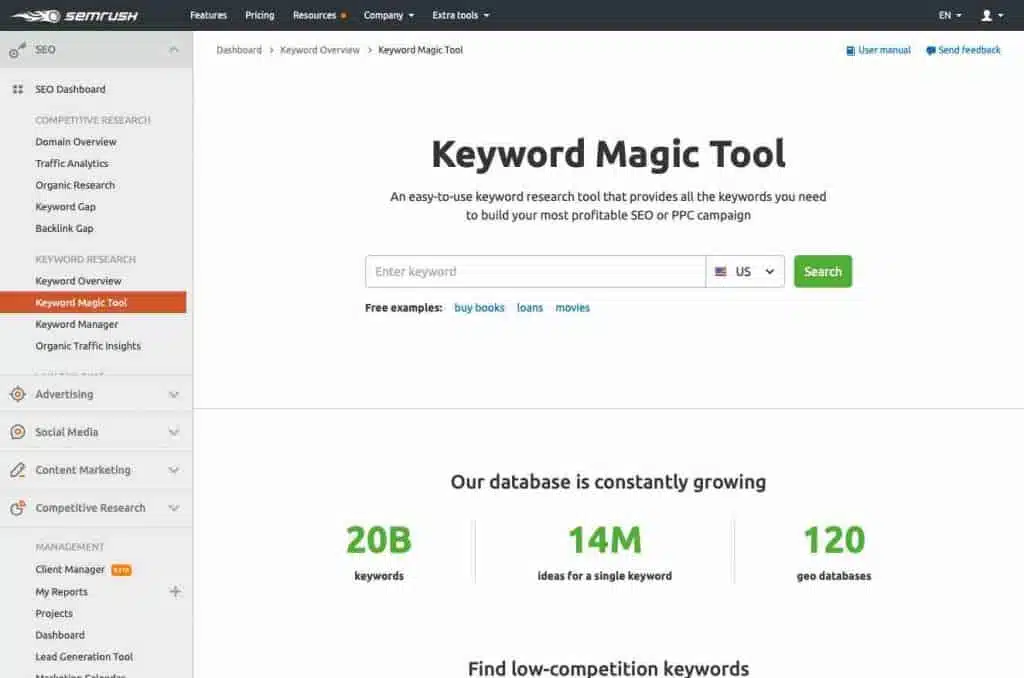Screen dimensions: 1024x678
Task: Expand the Advertising section
Action: pyautogui.click(x=174, y=394)
